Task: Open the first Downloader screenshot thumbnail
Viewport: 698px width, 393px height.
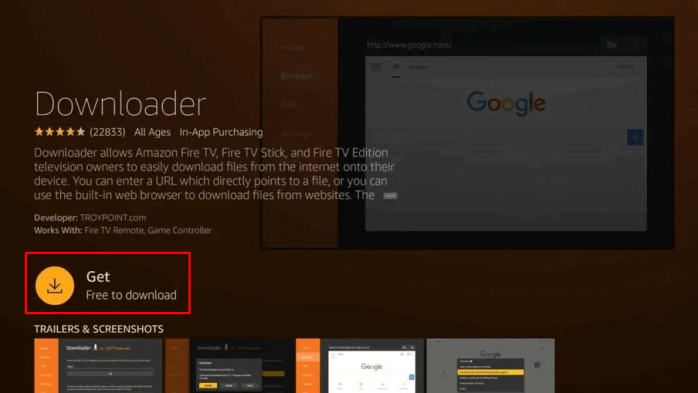Action: 98,366
